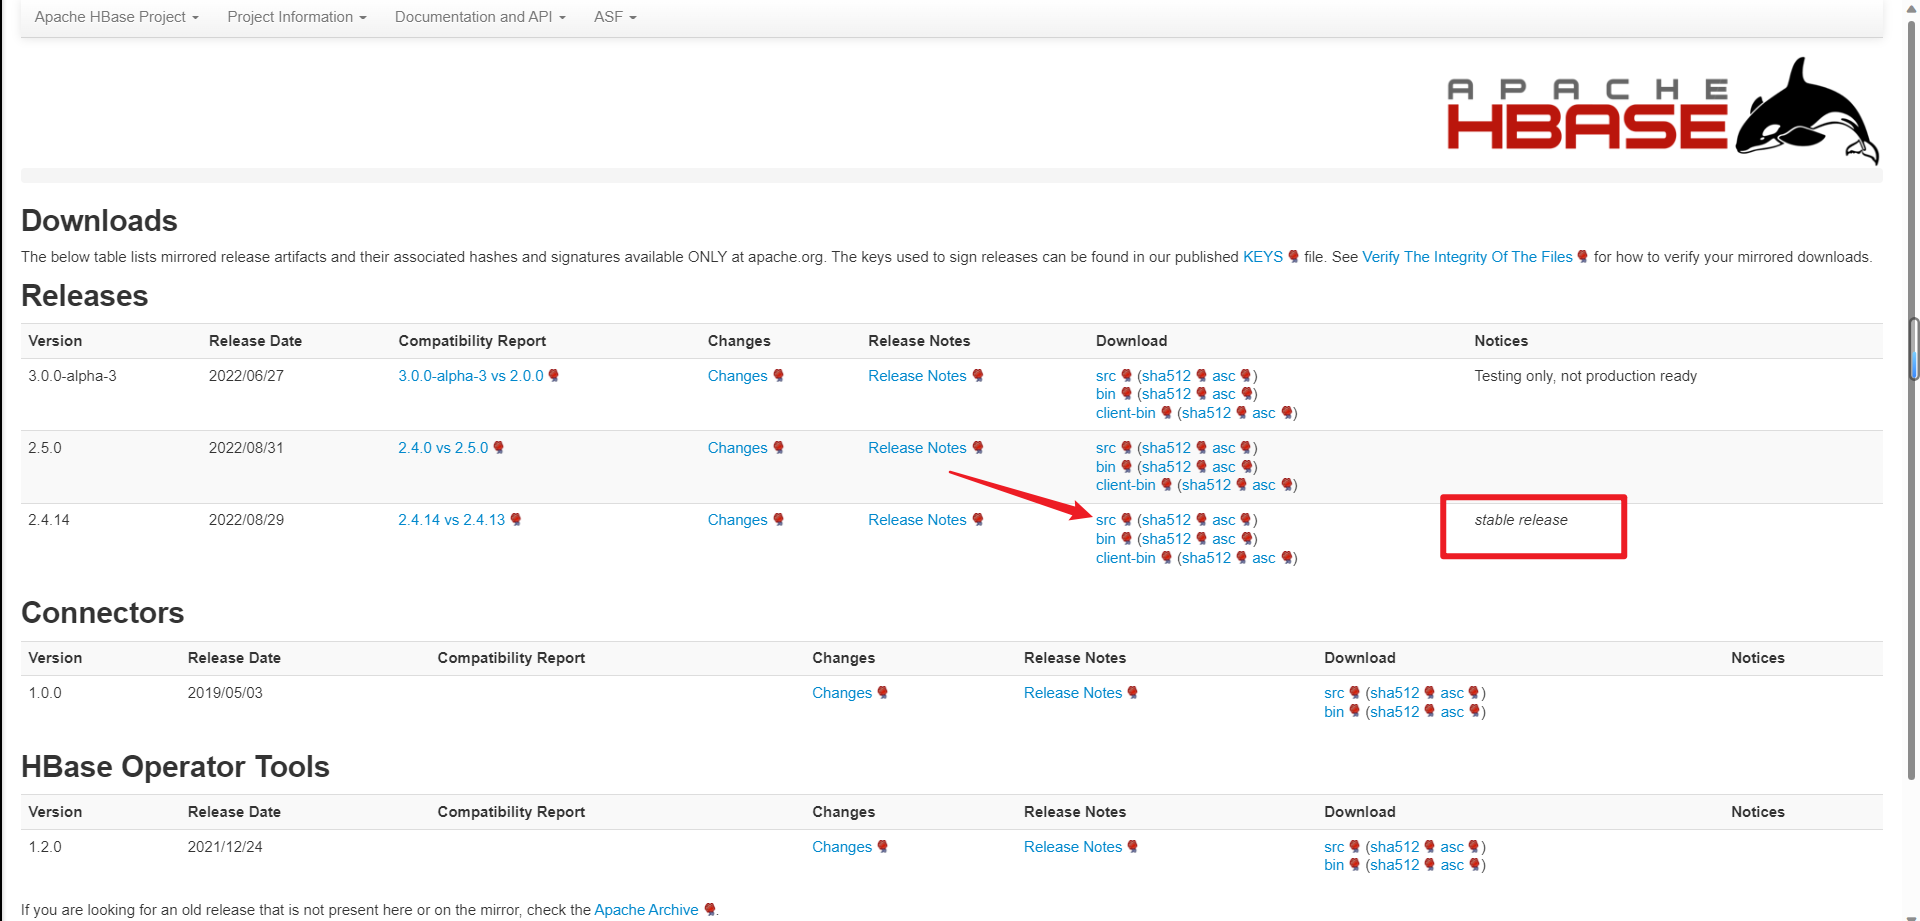Click external icon after 3.0.0-alpha-3 vs 2.0.0
The width and height of the screenshot is (1920, 921).
553,376
